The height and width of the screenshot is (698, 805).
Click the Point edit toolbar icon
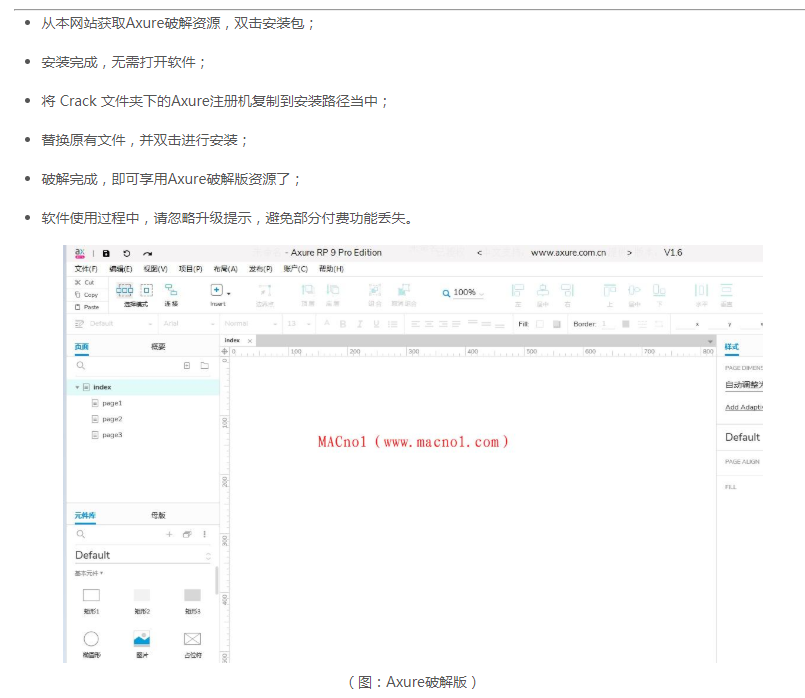265,290
